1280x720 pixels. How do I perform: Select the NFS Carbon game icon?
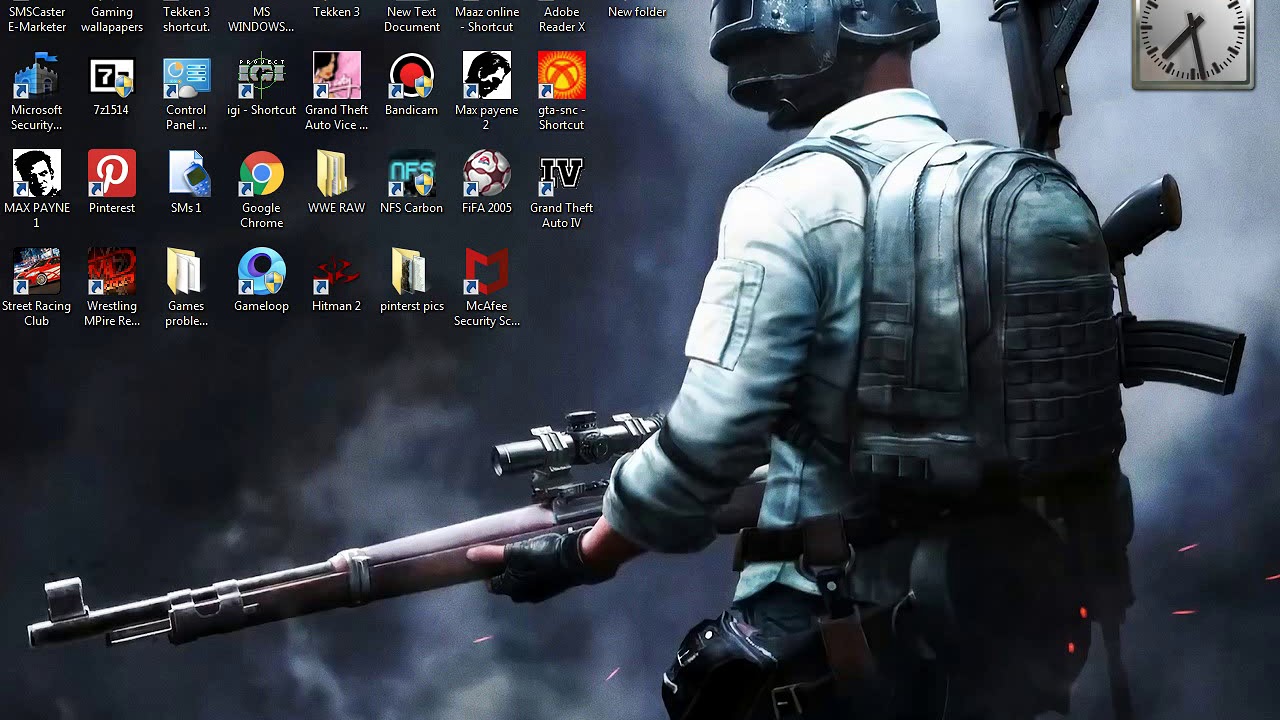tap(411, 175)
